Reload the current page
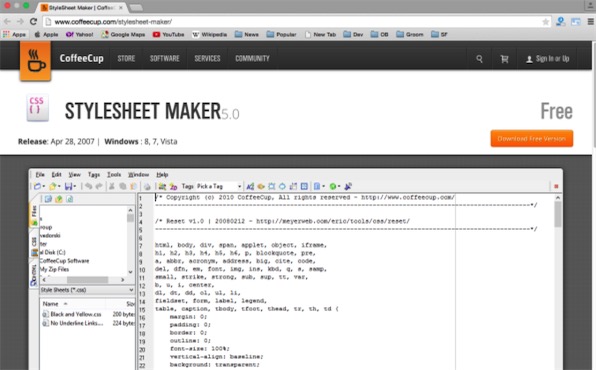The image size is (596, 370). coord(33,22)
